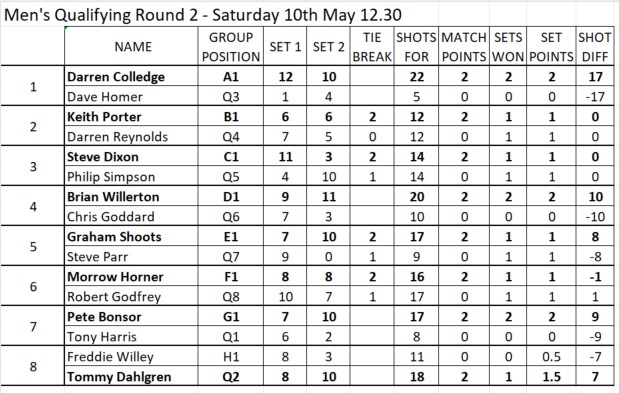Select Graham Shoots' shot diff value 8
The image size is (619, 393).
coord(595,237)
